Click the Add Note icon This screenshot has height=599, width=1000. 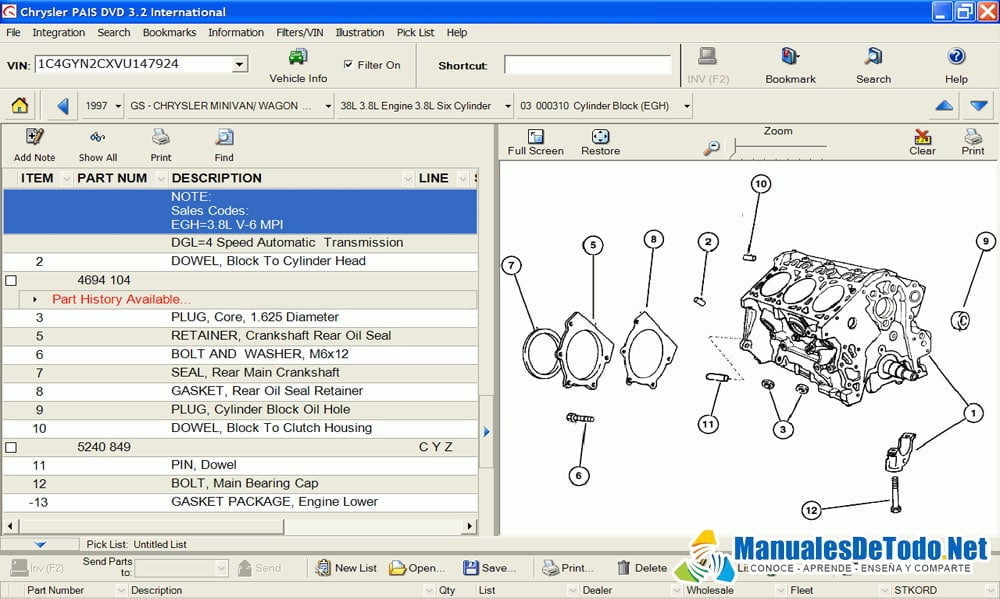pos(34,137)
